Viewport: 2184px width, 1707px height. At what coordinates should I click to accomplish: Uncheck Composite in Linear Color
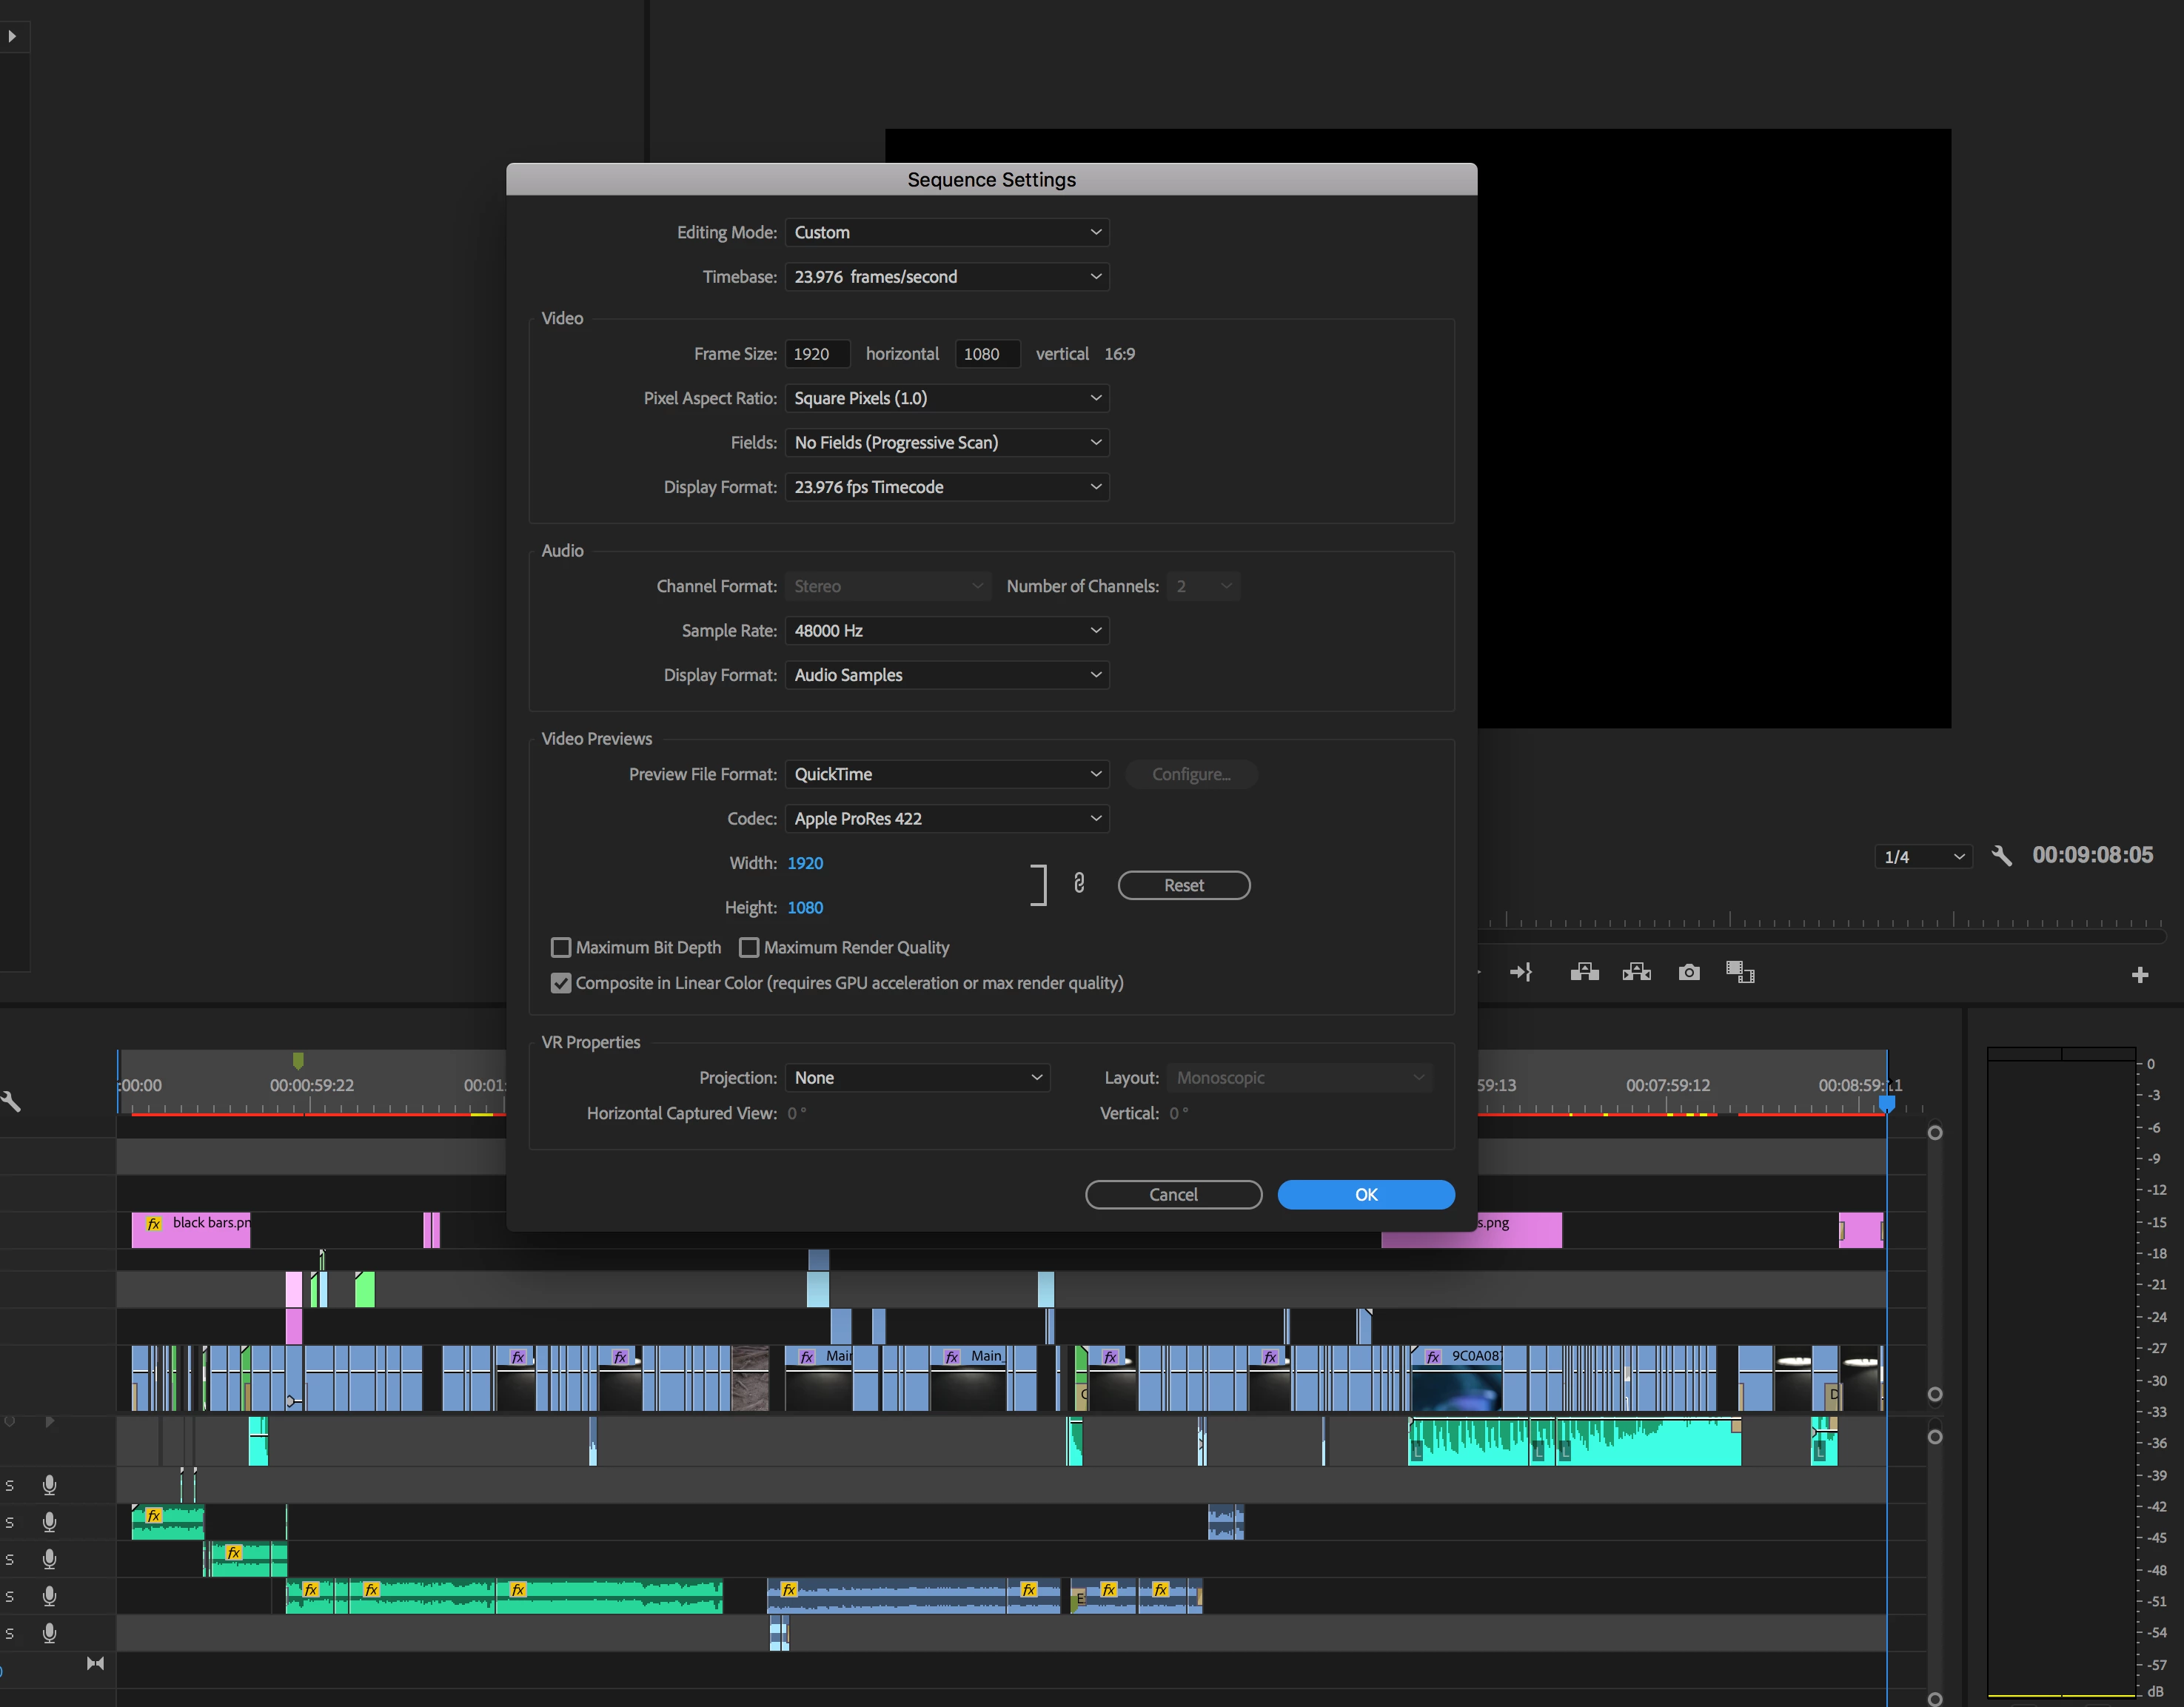click(561, 983)
